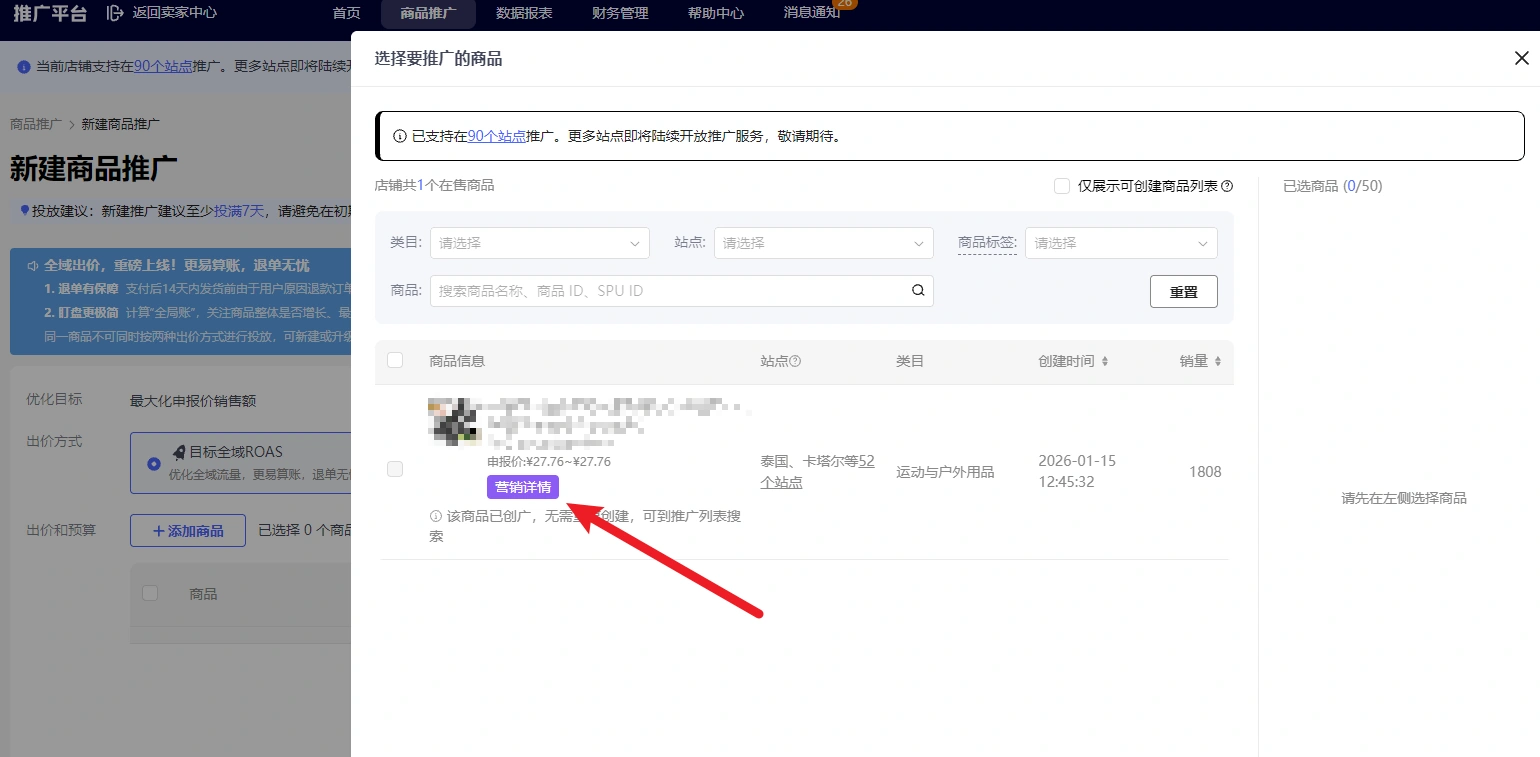Screen dimensions: 1540x757
Task: Click the help icon beside 站点 column header
Action: coord(796,361)
